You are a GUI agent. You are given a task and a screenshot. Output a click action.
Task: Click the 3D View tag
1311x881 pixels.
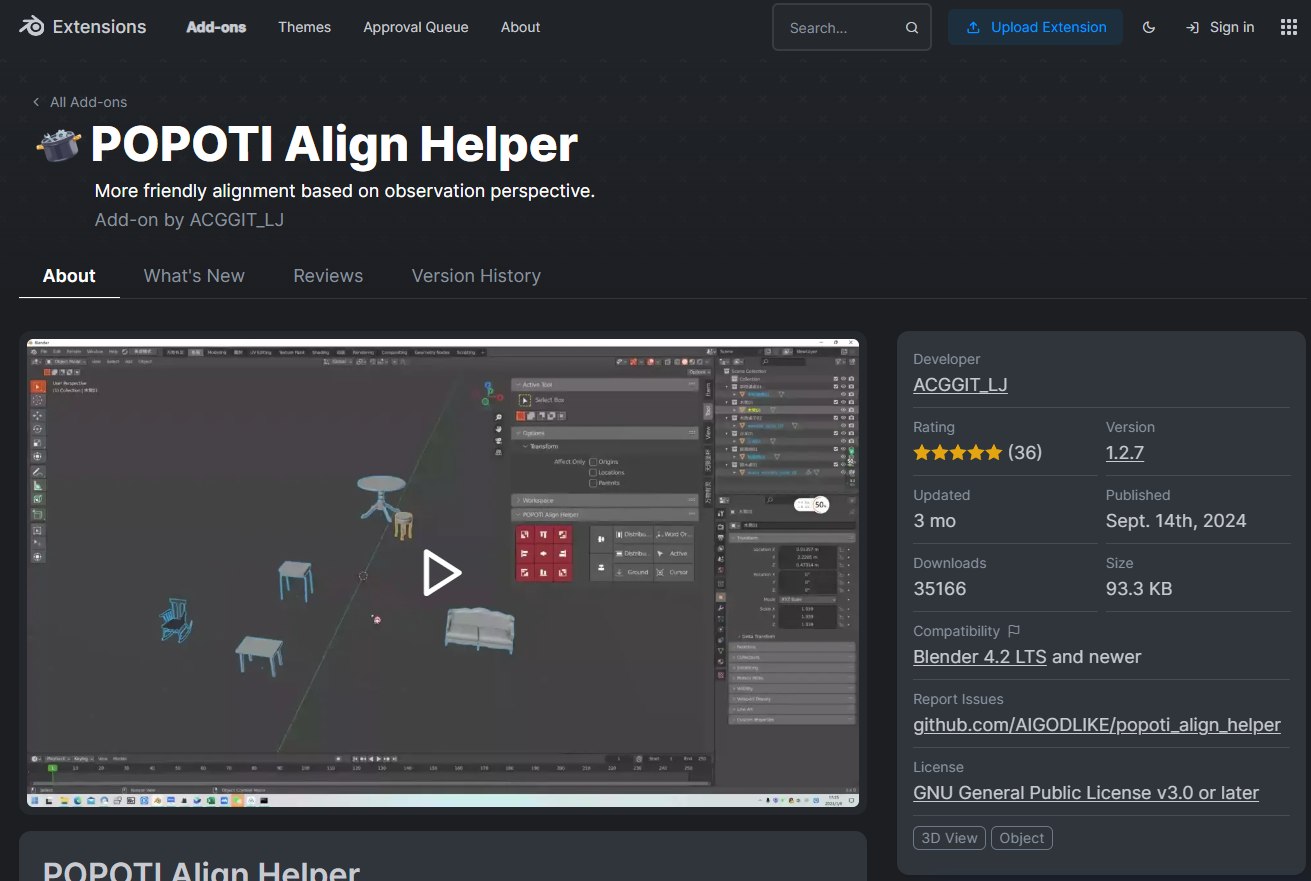[949, 838]
